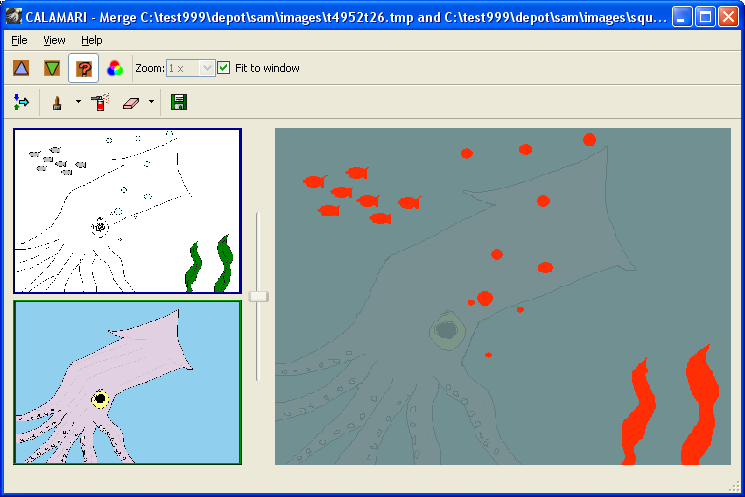
Task: Select the bottom colored squid thumbnail
Action: pyautogui.click(x=127, y=382)
